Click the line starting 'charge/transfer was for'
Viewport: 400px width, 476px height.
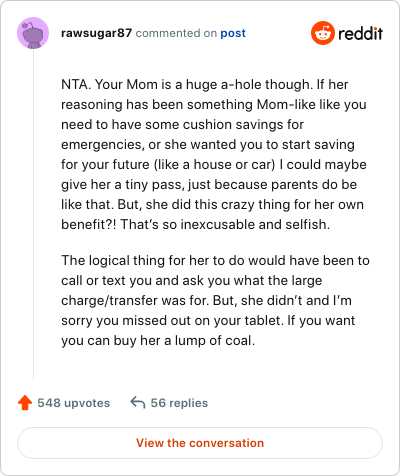(206, 300)
